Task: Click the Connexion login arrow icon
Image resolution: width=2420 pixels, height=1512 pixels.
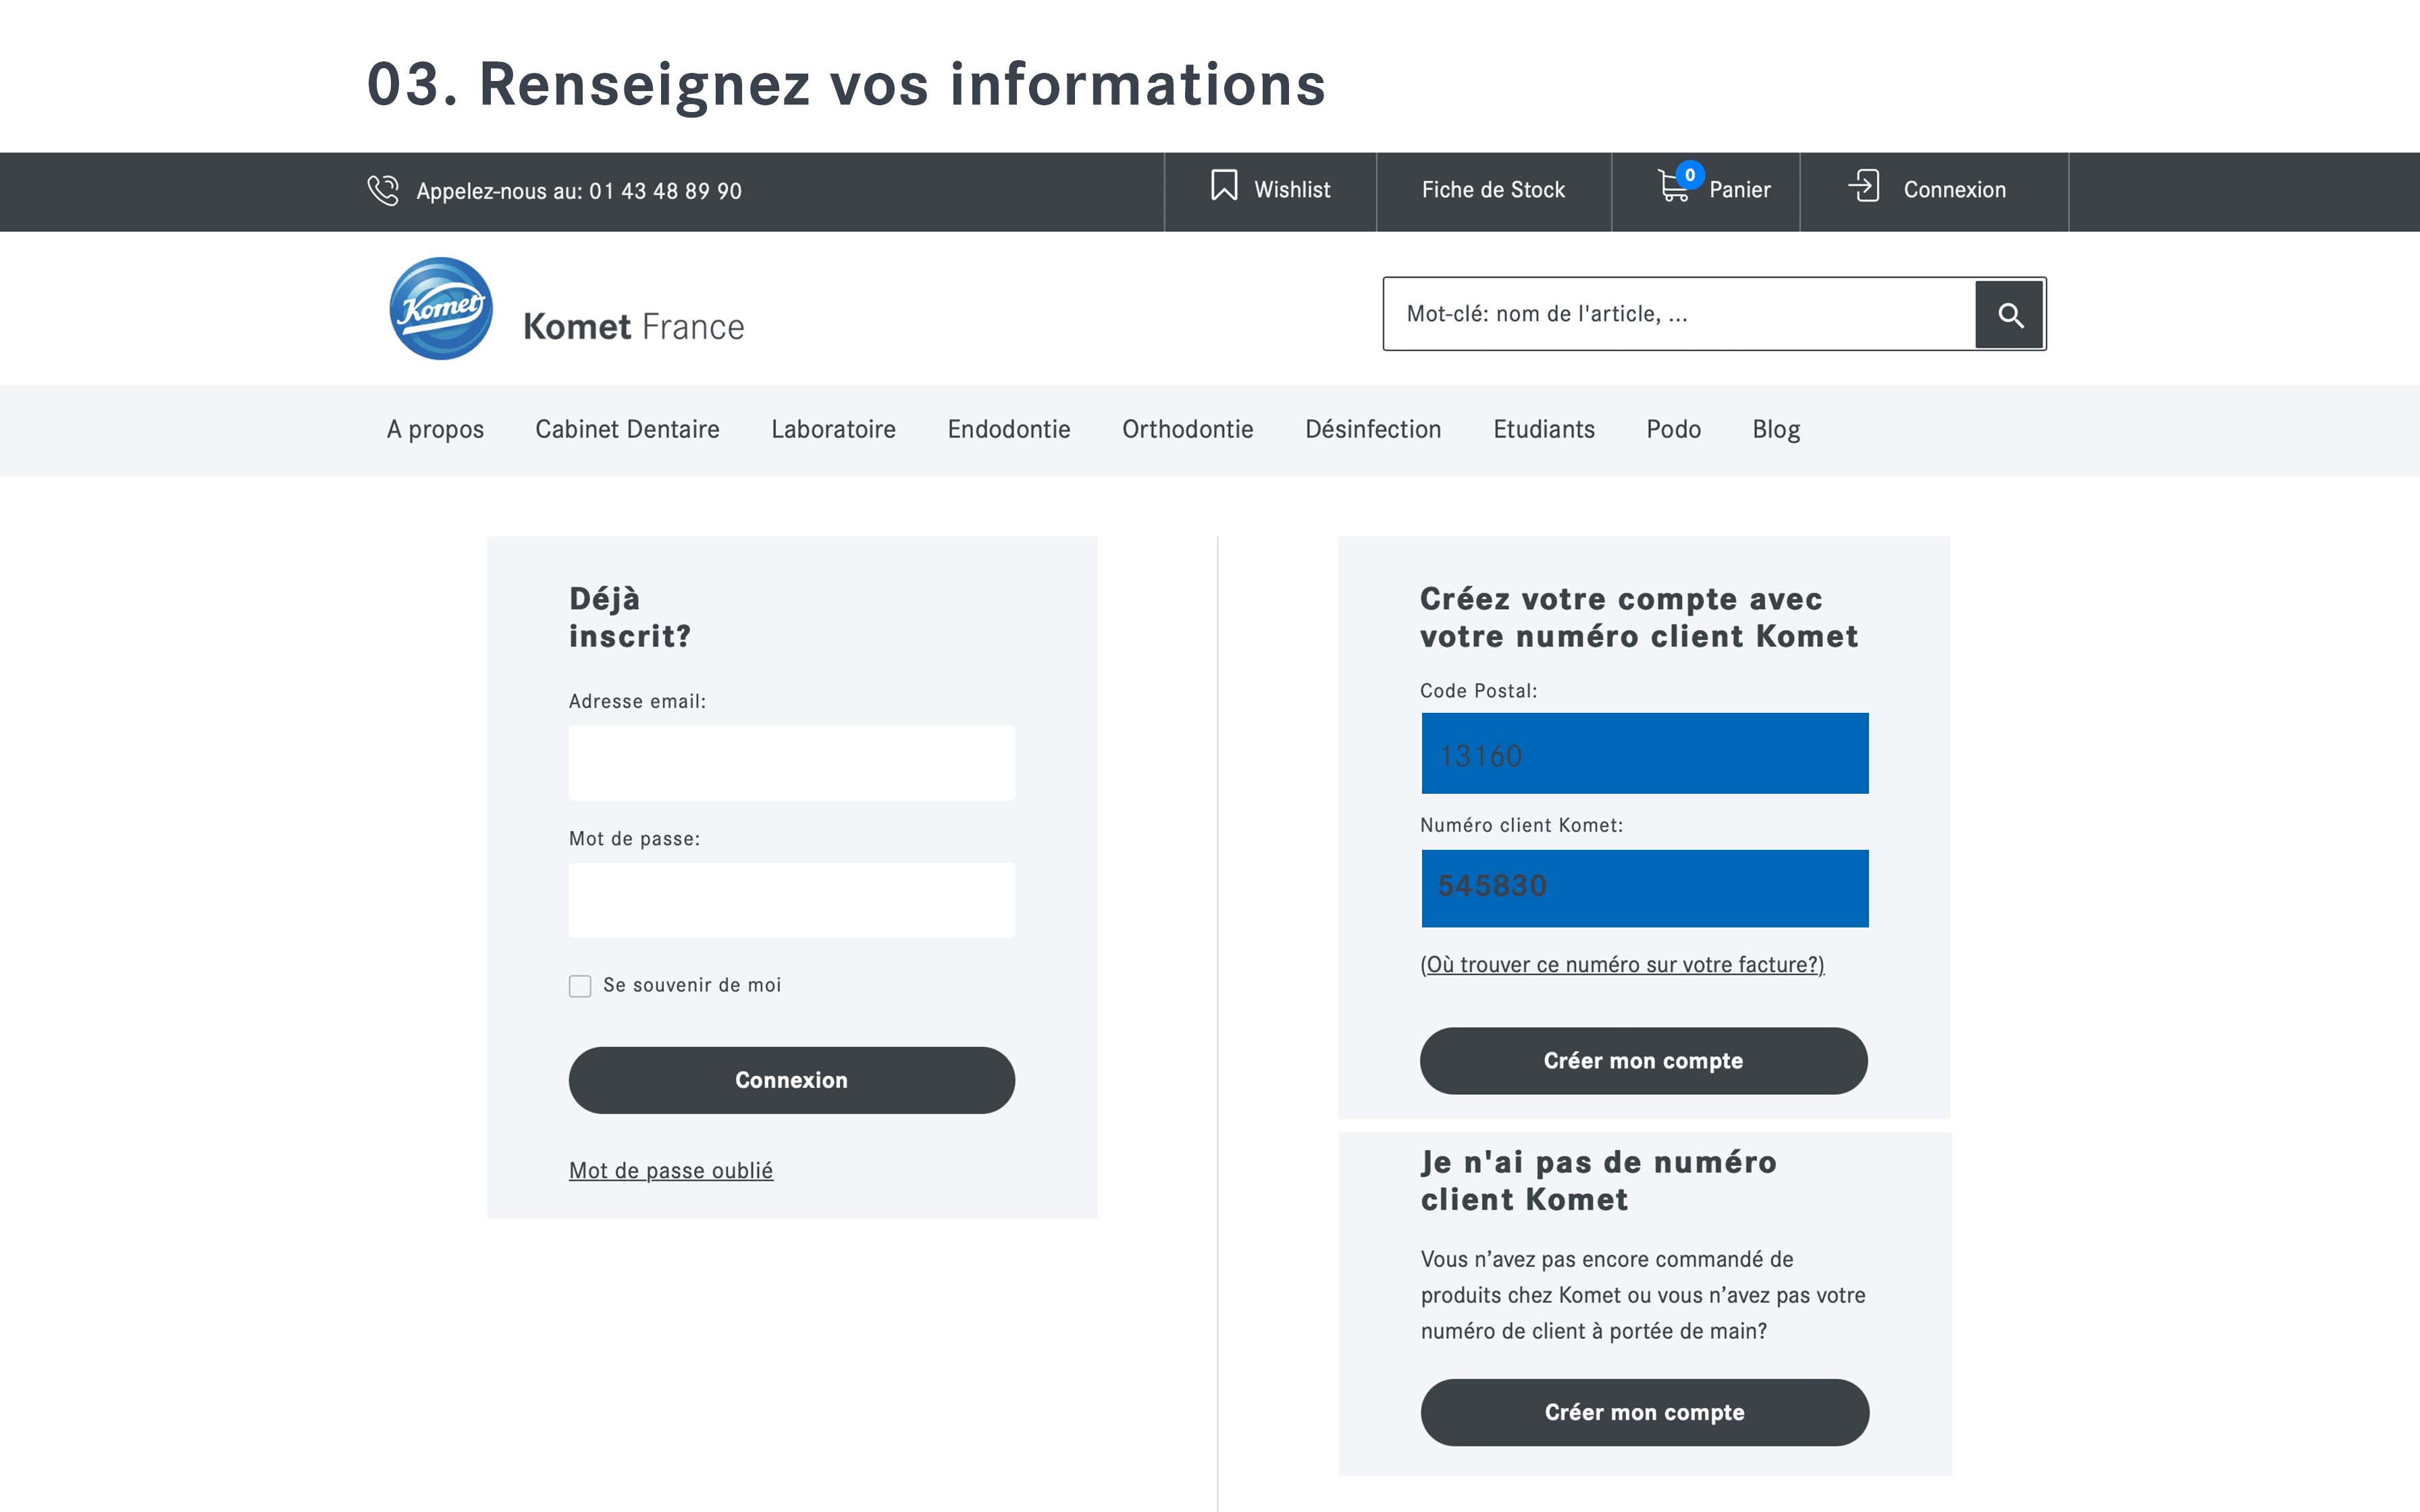Action: (x=1864, y=186)
